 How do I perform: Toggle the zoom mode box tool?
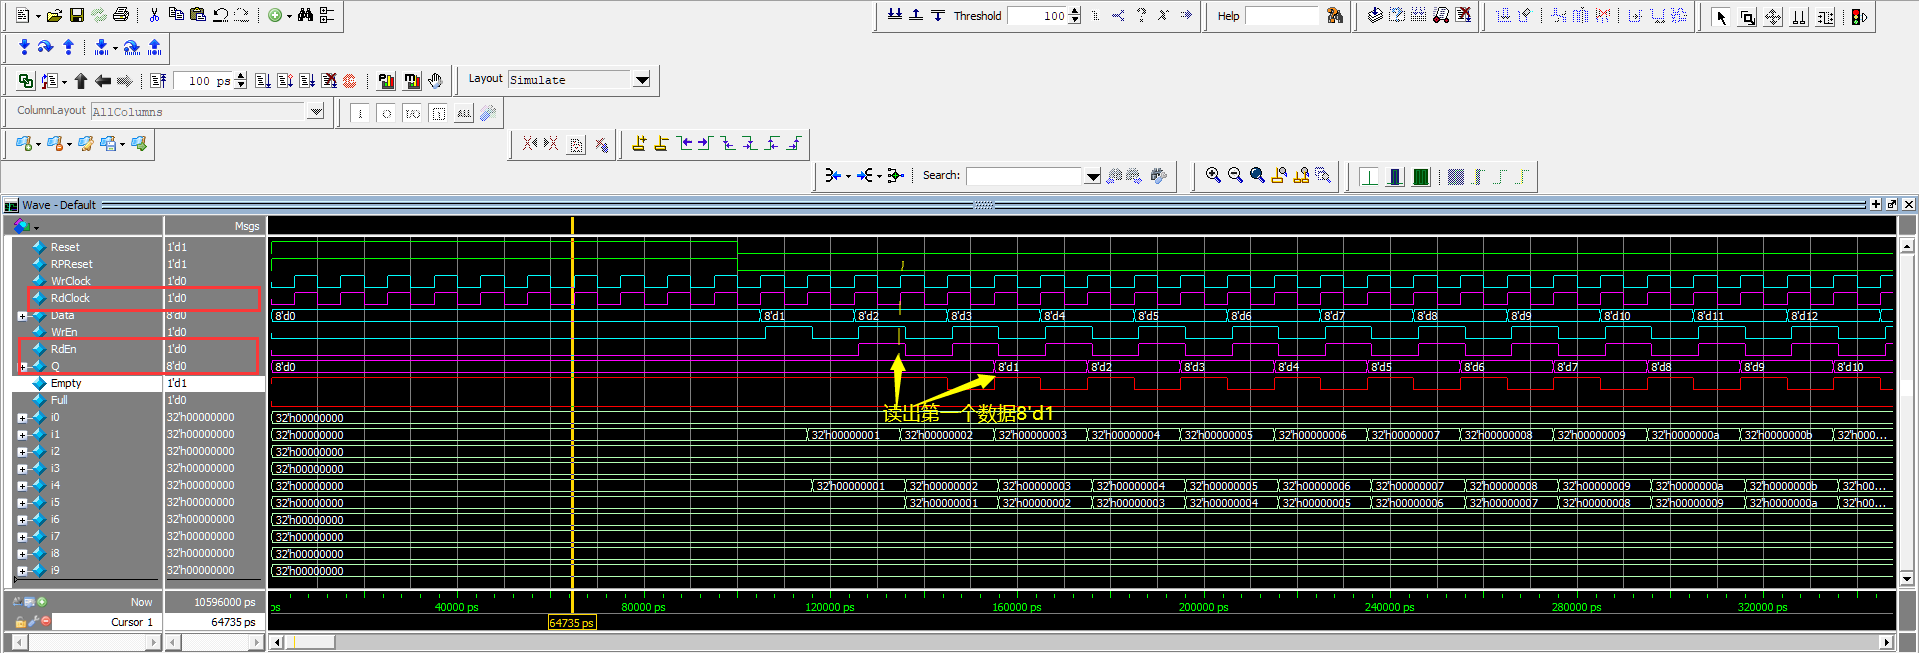(1747, 17)
